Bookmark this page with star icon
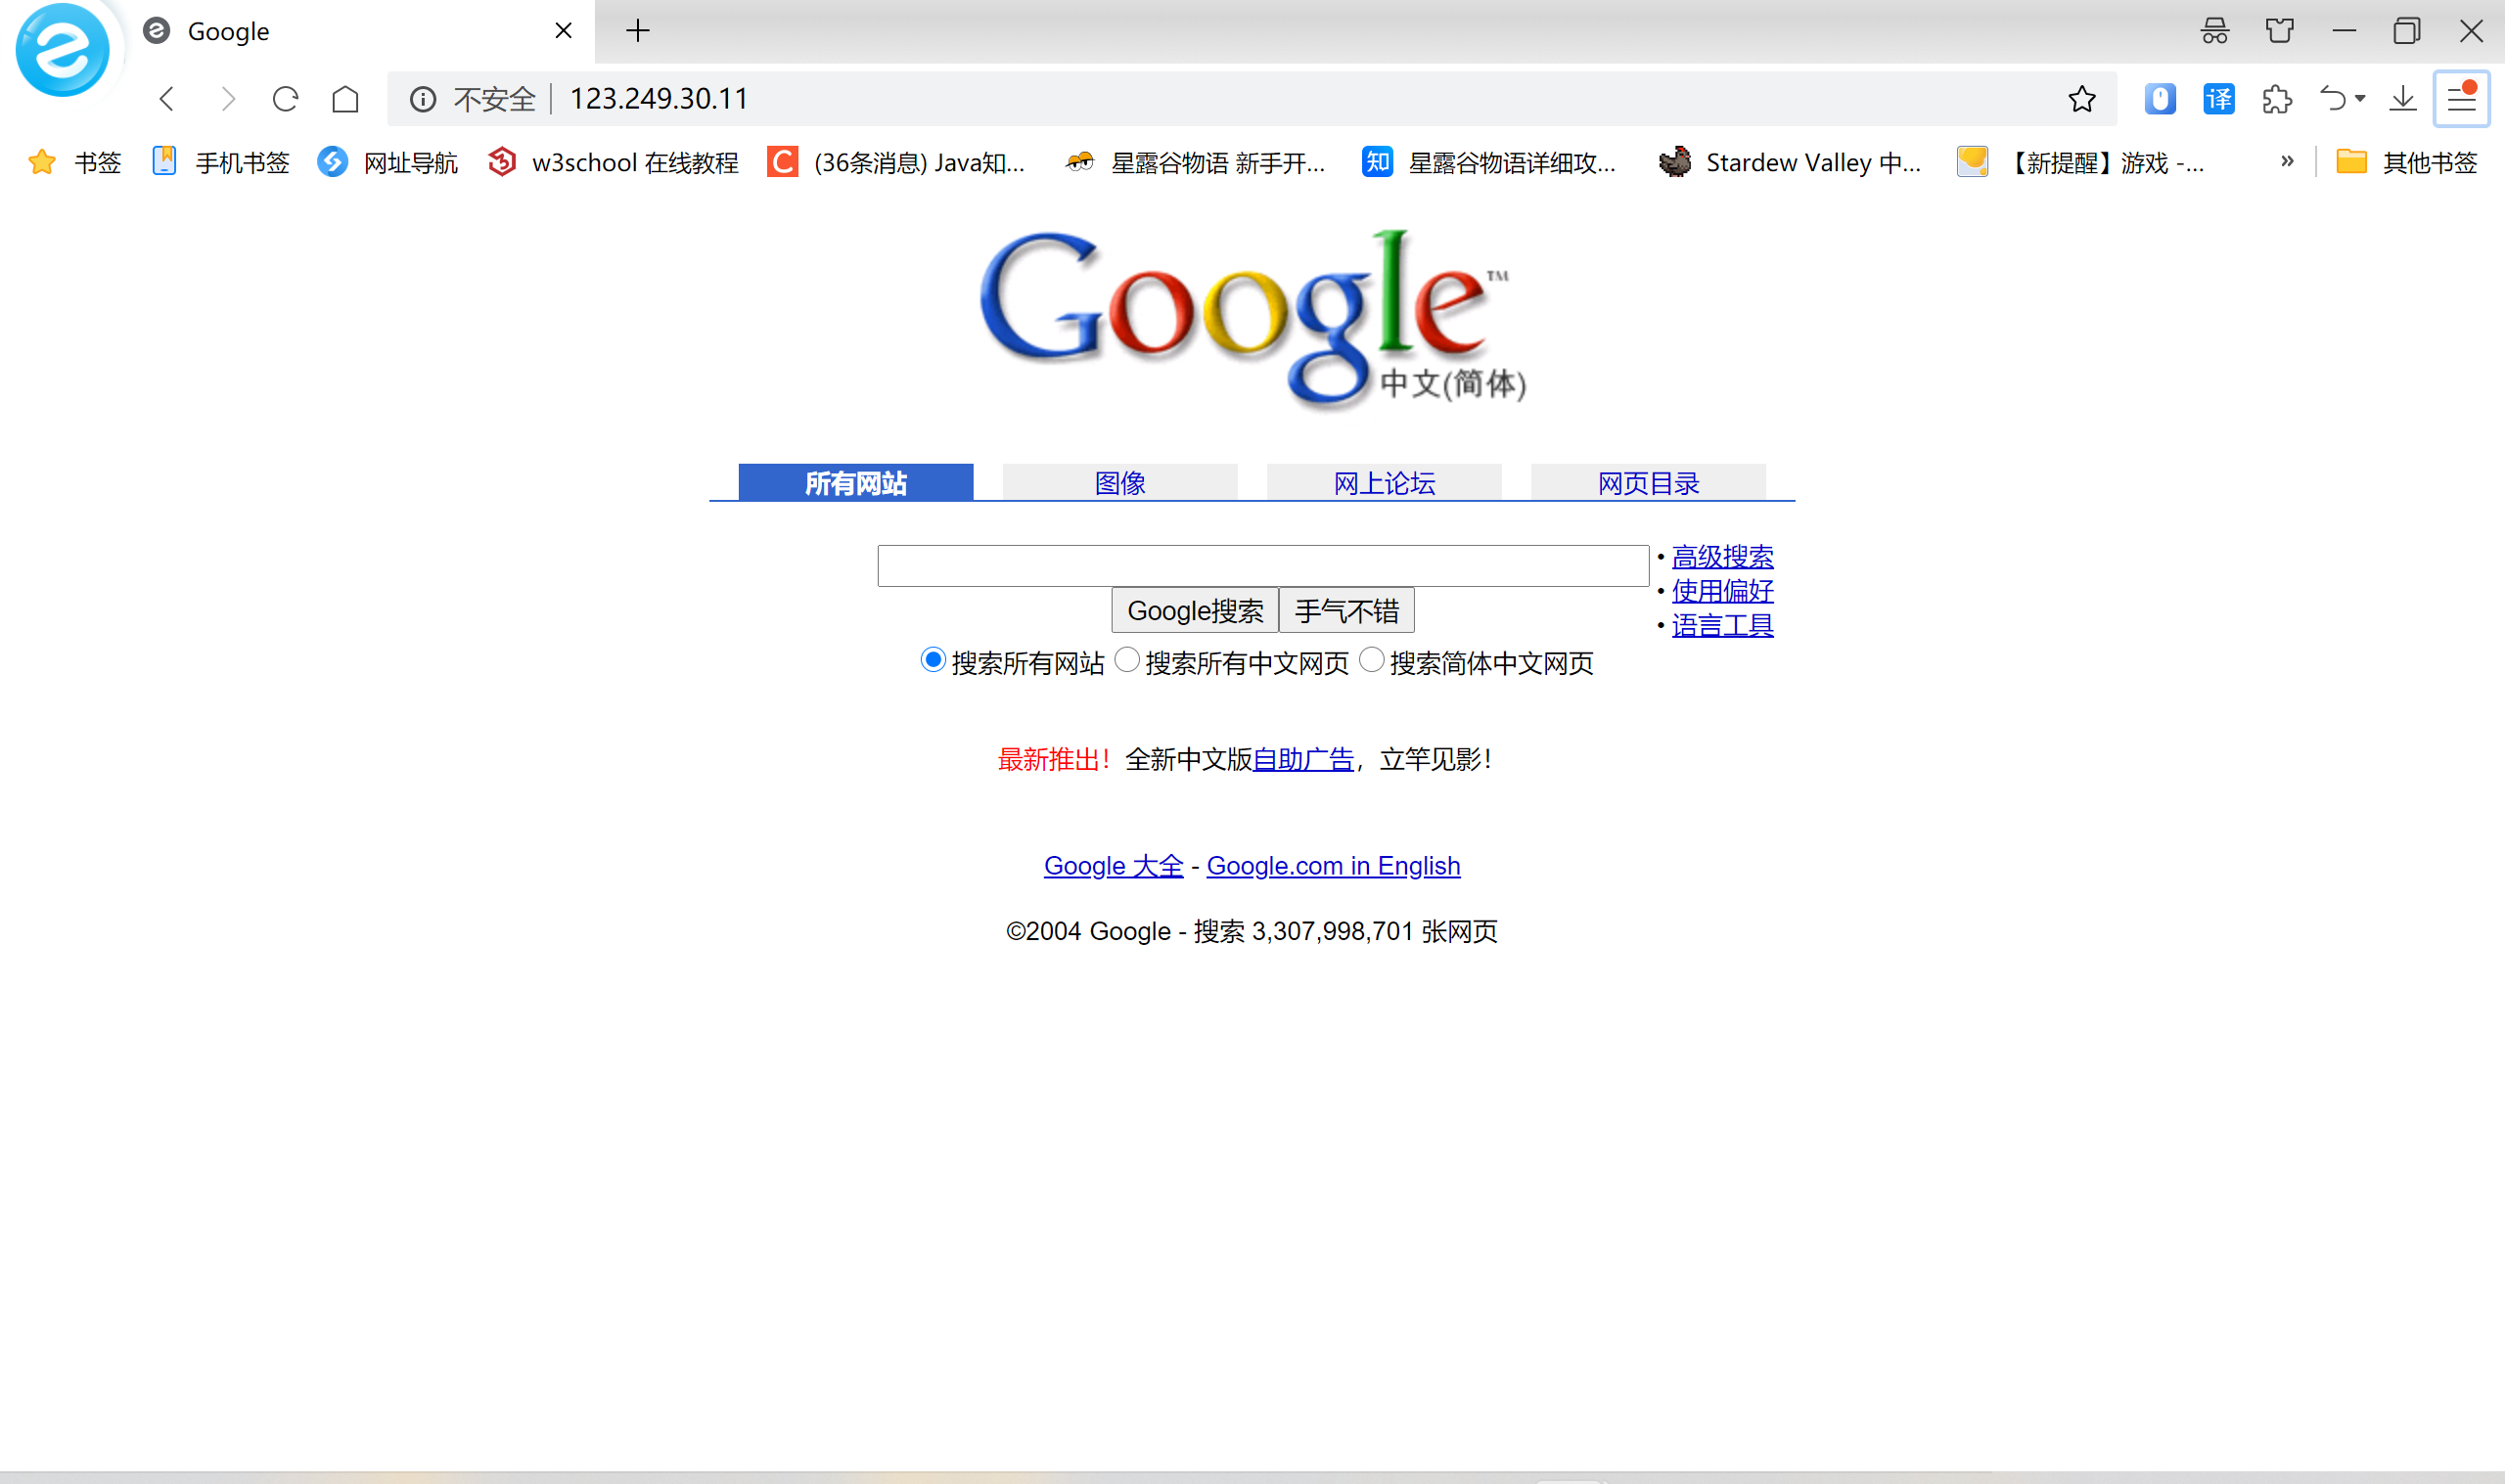Image resolution: width=2505 pixels, height=1484 pixels. 2081,99
